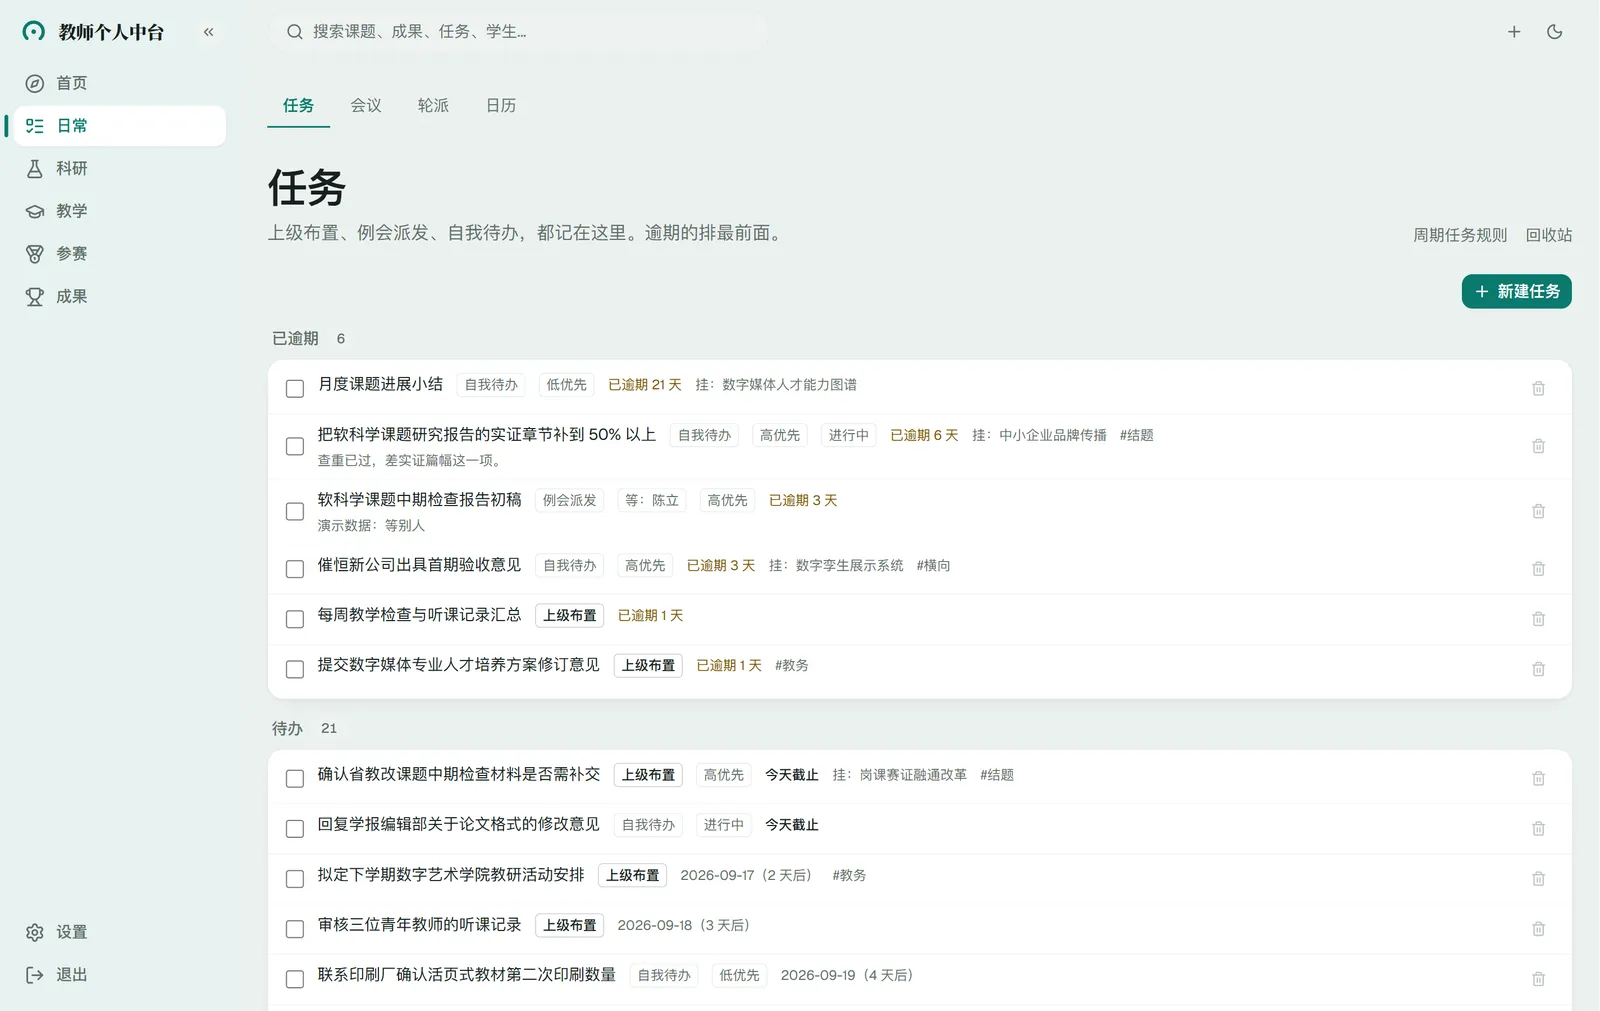Viewport: 1600px width, 1011px height.
Task: Click the plus icon in the top bar
Action: tap(1514, 32)
